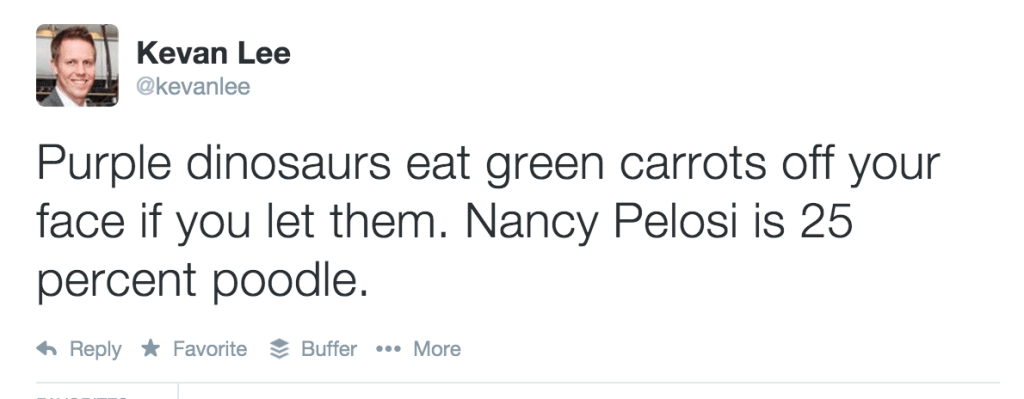Open Kevan Lee's profile photo avatar
The width and height of the screenshot is (1024, 399).
point(77,65)
